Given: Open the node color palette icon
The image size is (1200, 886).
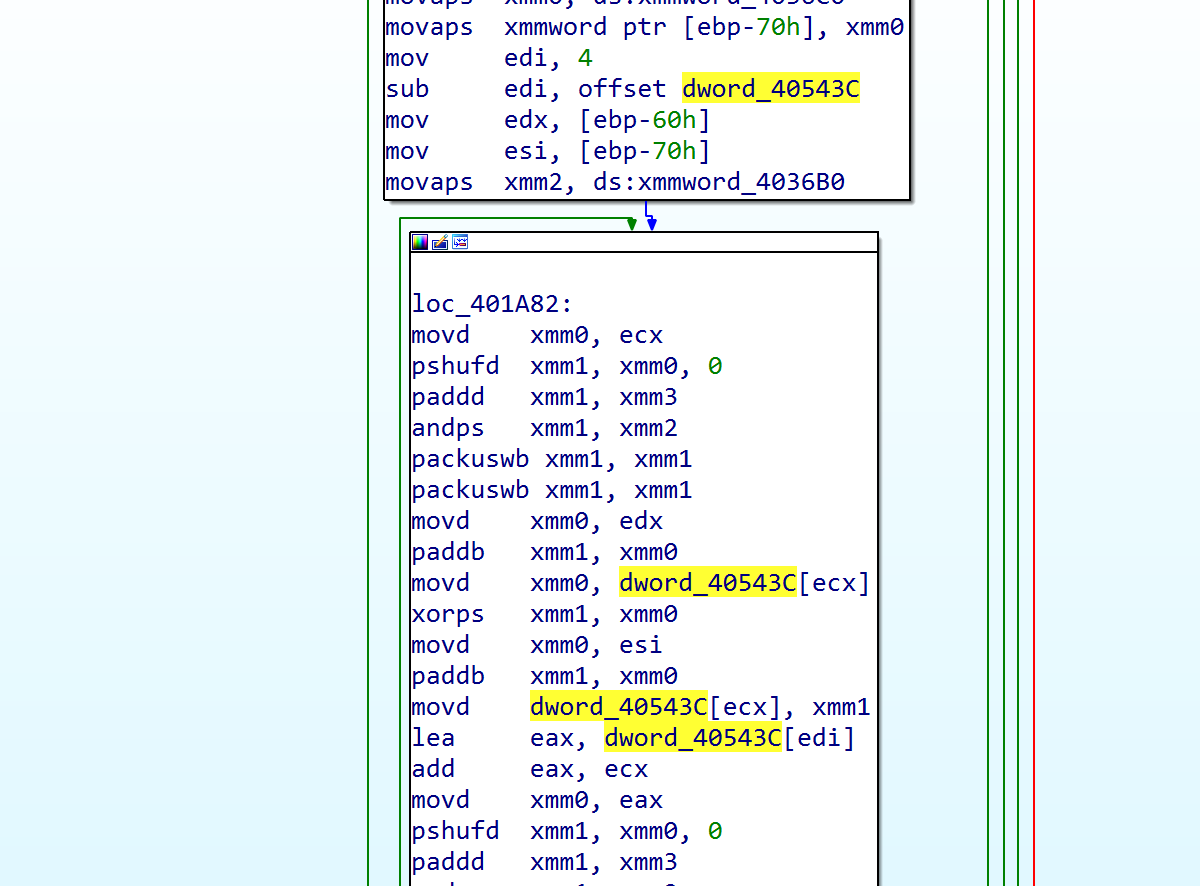Looking at the screenshot, I should tap(419, 241).
